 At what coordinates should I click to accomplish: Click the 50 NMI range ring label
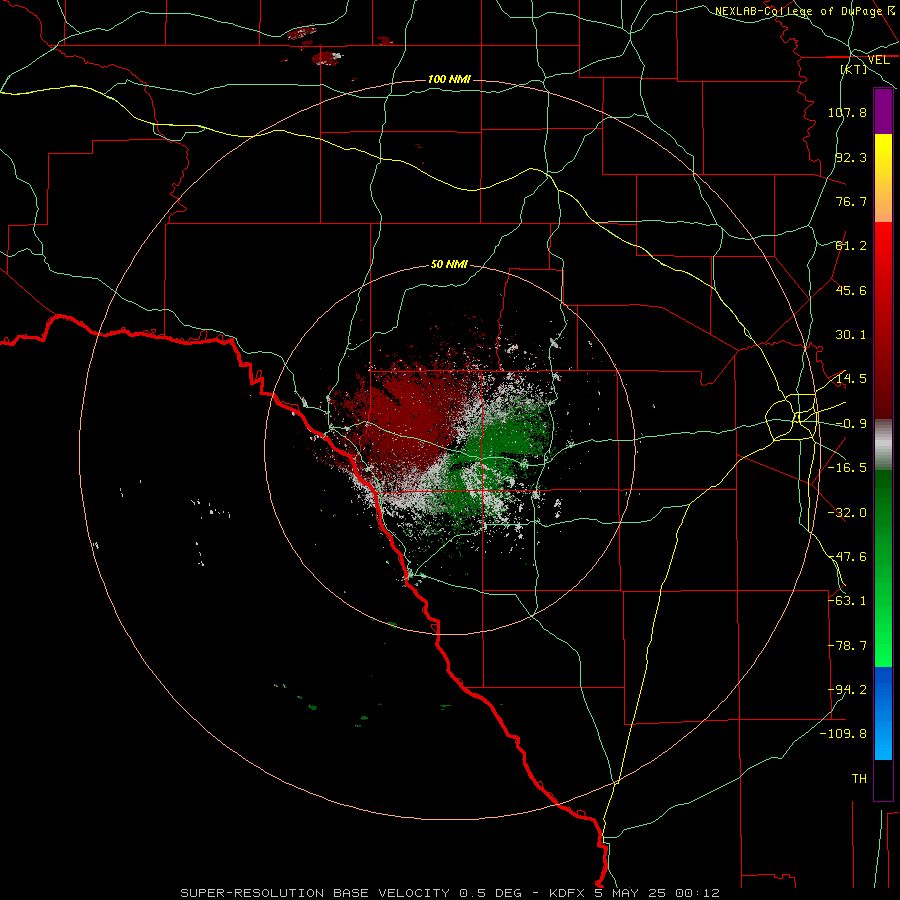click(x=449, y=265)
